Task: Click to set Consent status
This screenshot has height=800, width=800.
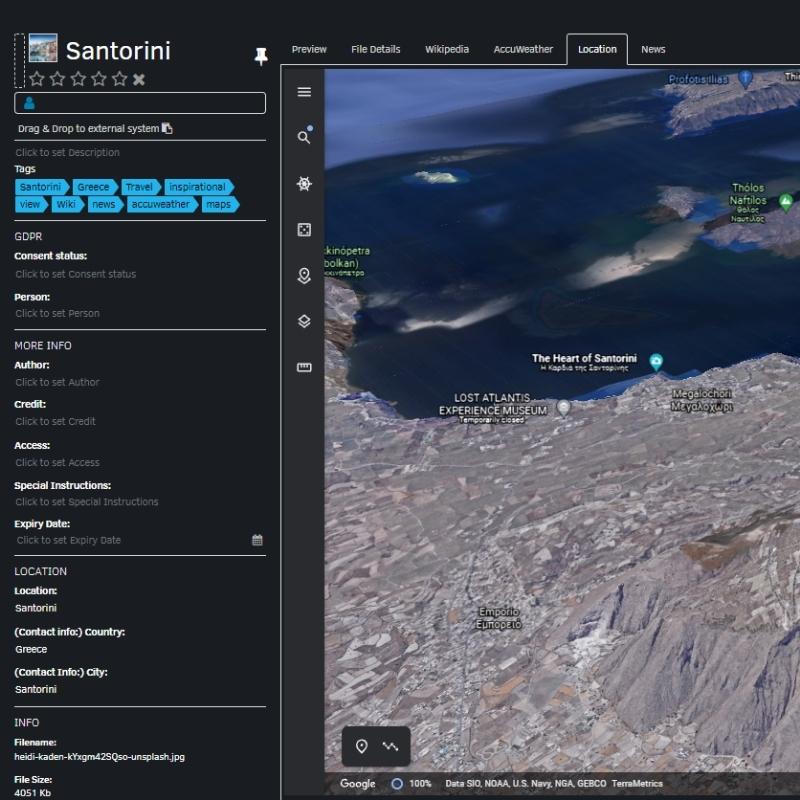Action: point(76,274)
